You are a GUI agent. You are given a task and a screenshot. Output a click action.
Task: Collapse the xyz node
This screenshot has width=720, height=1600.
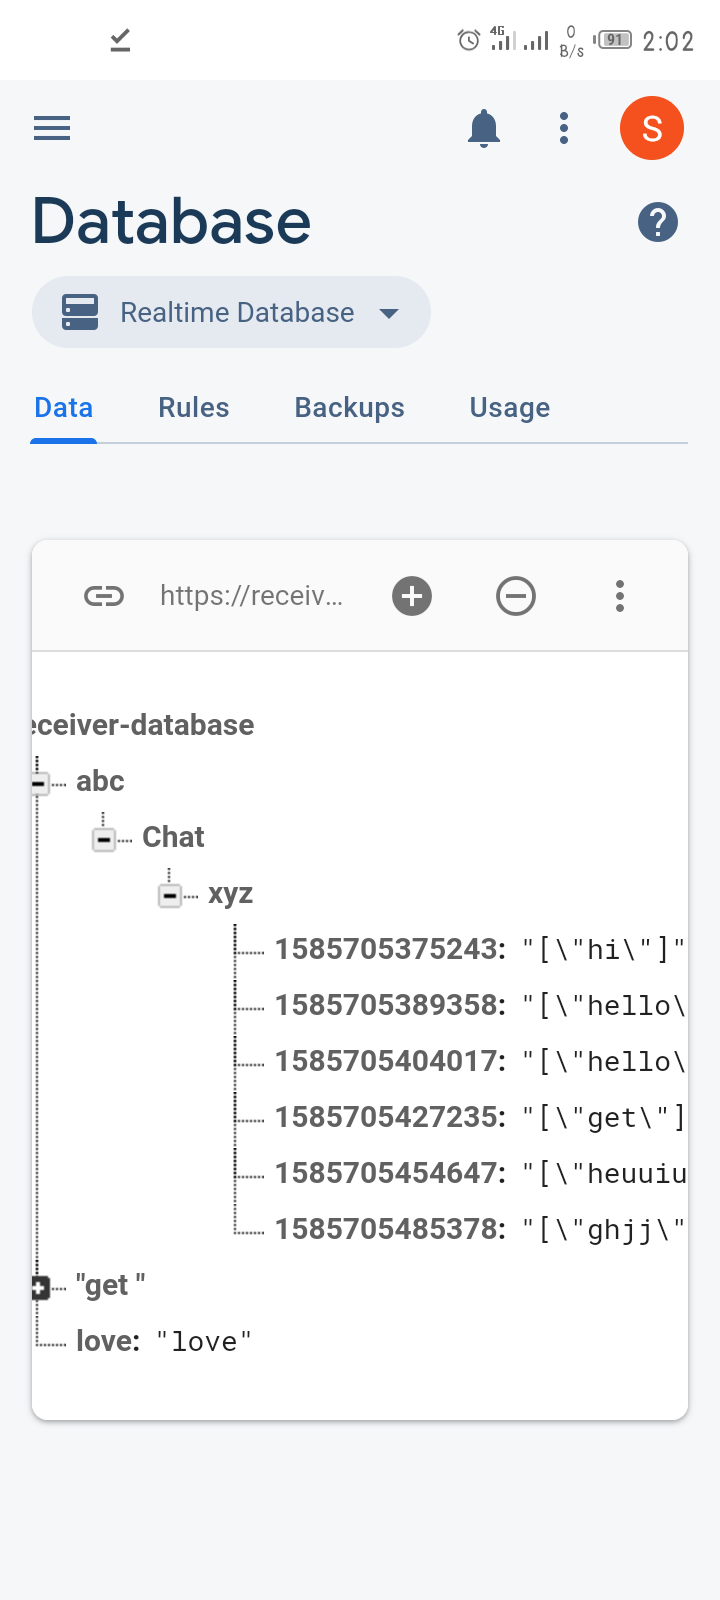pyautogui.click(x=170, y=895)
